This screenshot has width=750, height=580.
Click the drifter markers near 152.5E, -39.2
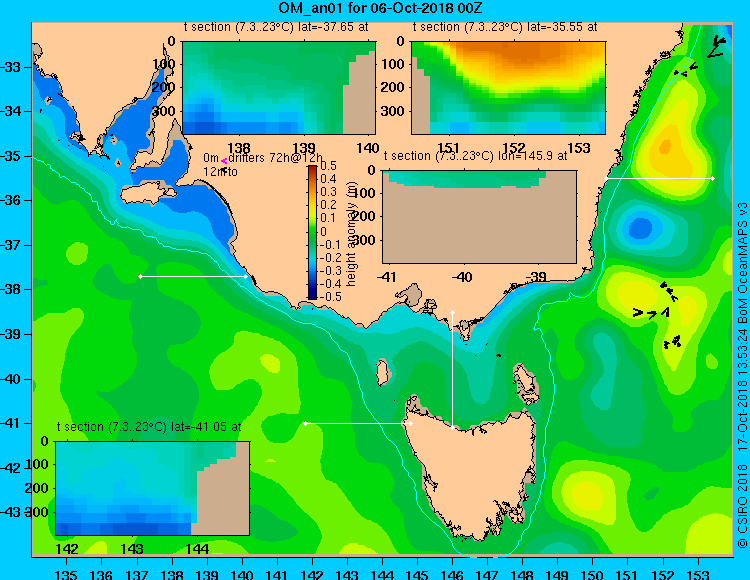(x=673, y=342)
